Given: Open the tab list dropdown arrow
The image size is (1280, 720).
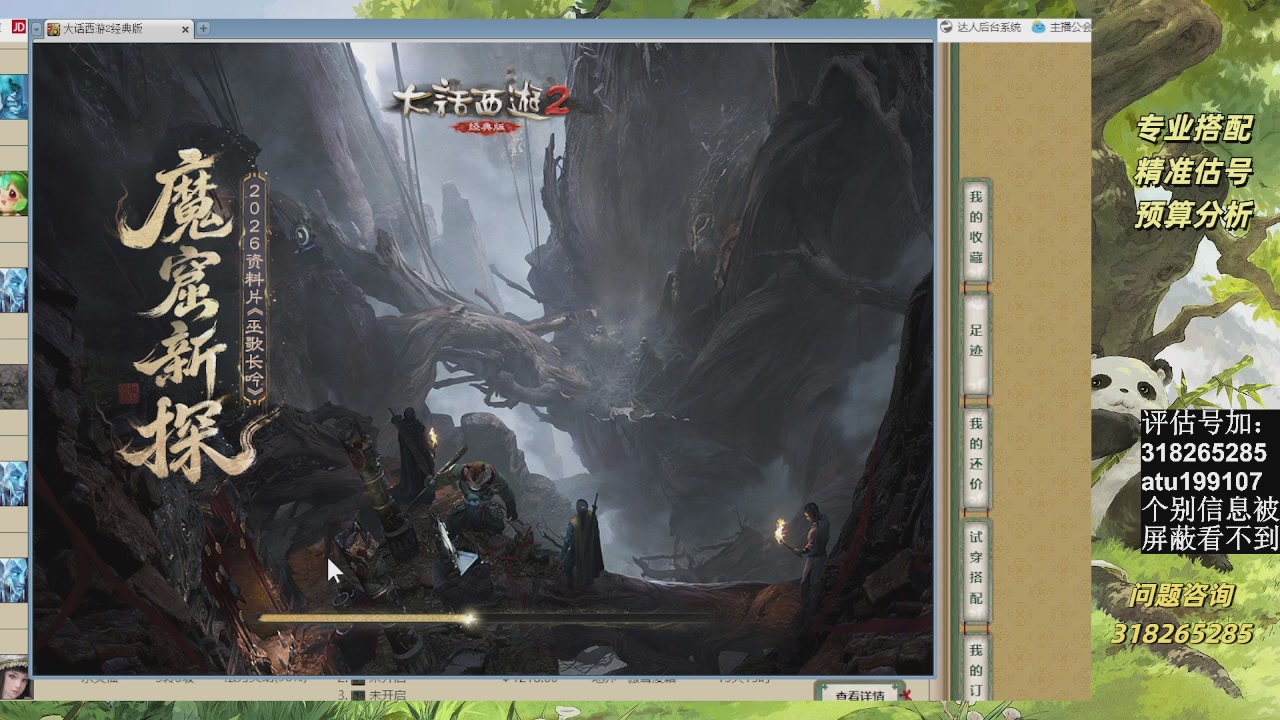Looking at the screenshot, I should point(37,29).
